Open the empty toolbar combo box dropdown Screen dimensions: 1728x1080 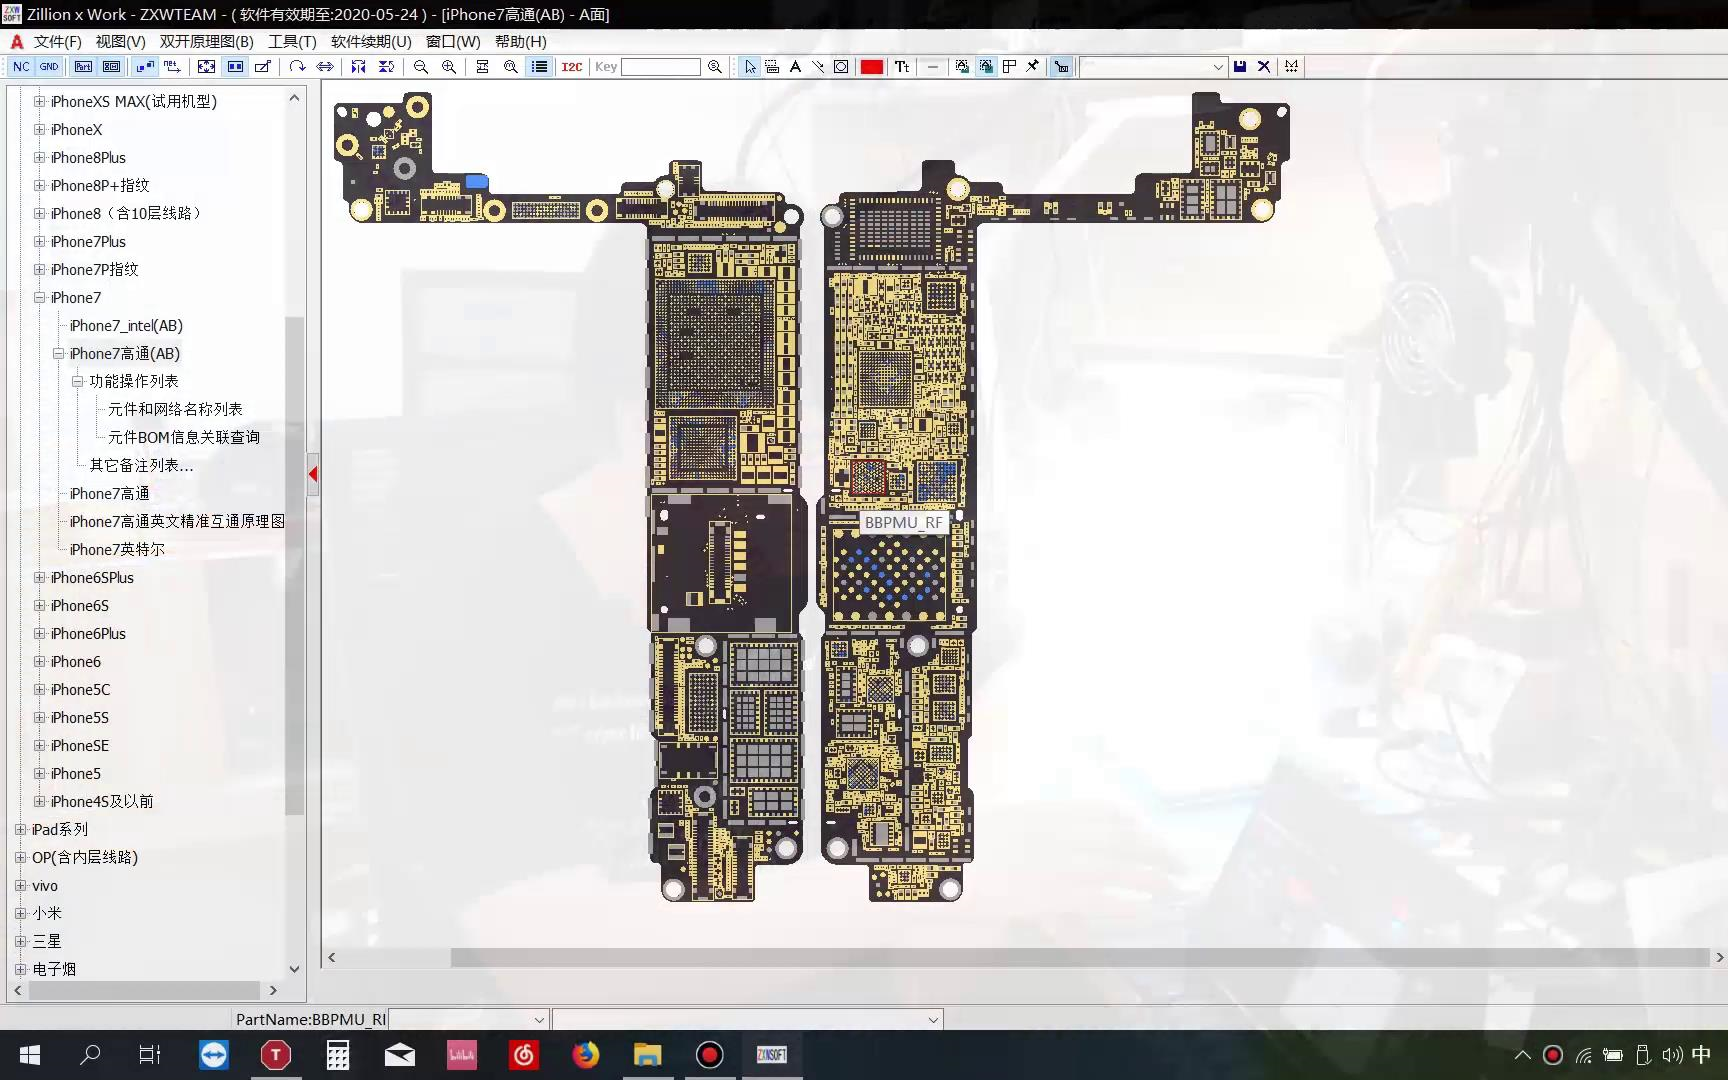1217,67
